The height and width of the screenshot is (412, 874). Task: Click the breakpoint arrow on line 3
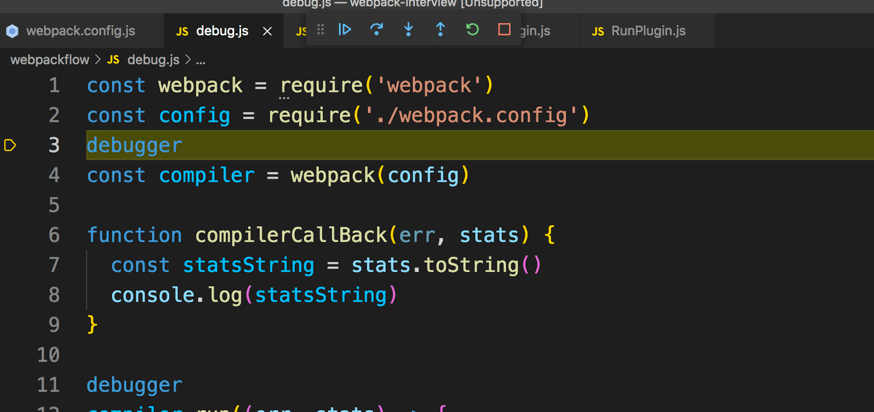click(11, 145)
